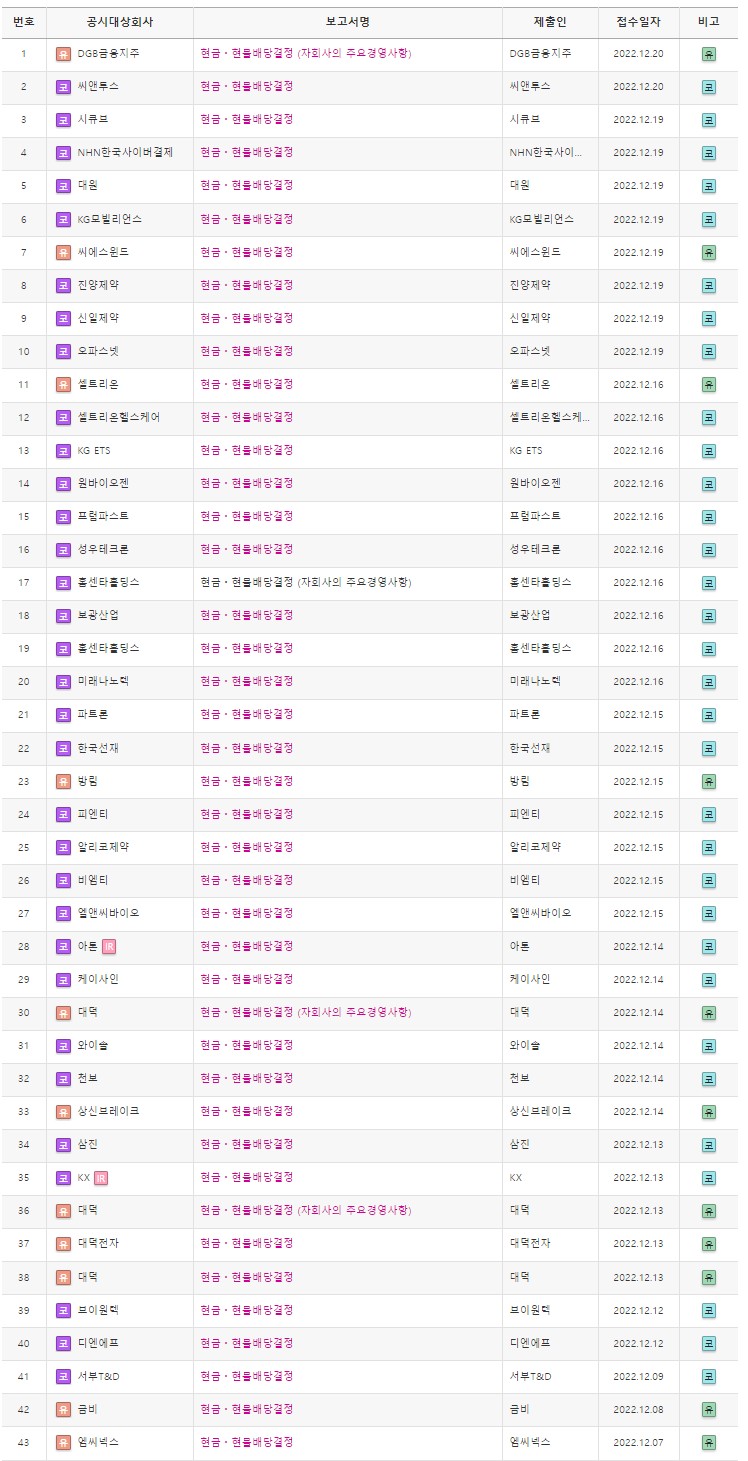The width and height of the screenshot is (748, 1461).
Task: Click the 유 badge before 엠씨넥스 company name
Action: tap(63, 1442)
